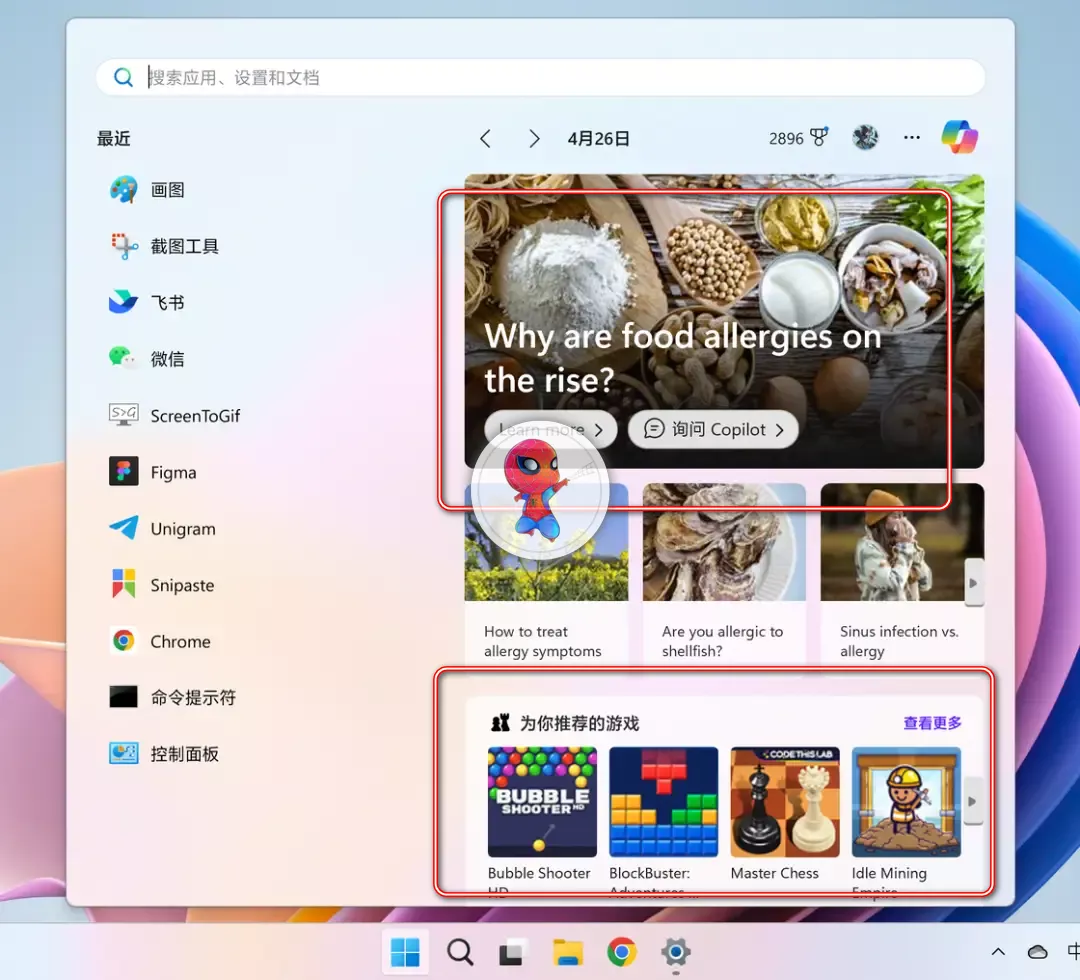The height and width of the screenshot is (980, 1080).
Task: Click the 询问 Copilot button
Action: click(x=713, y=429)
